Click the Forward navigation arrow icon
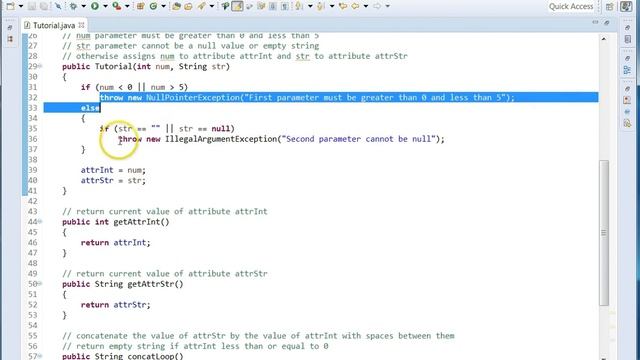The height and width of the screenshot is (360, 640). pos(377,6)
